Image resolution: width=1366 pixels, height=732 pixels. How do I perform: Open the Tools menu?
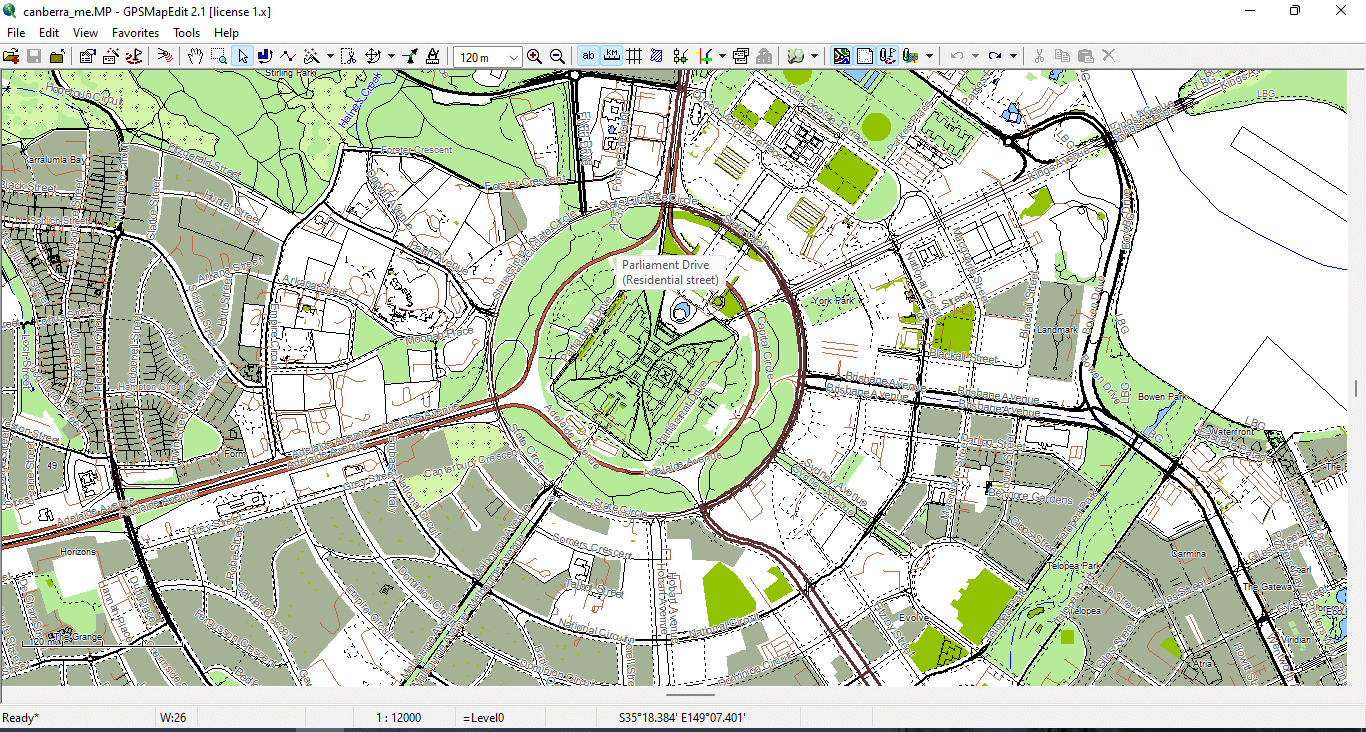tap(186, 32)
